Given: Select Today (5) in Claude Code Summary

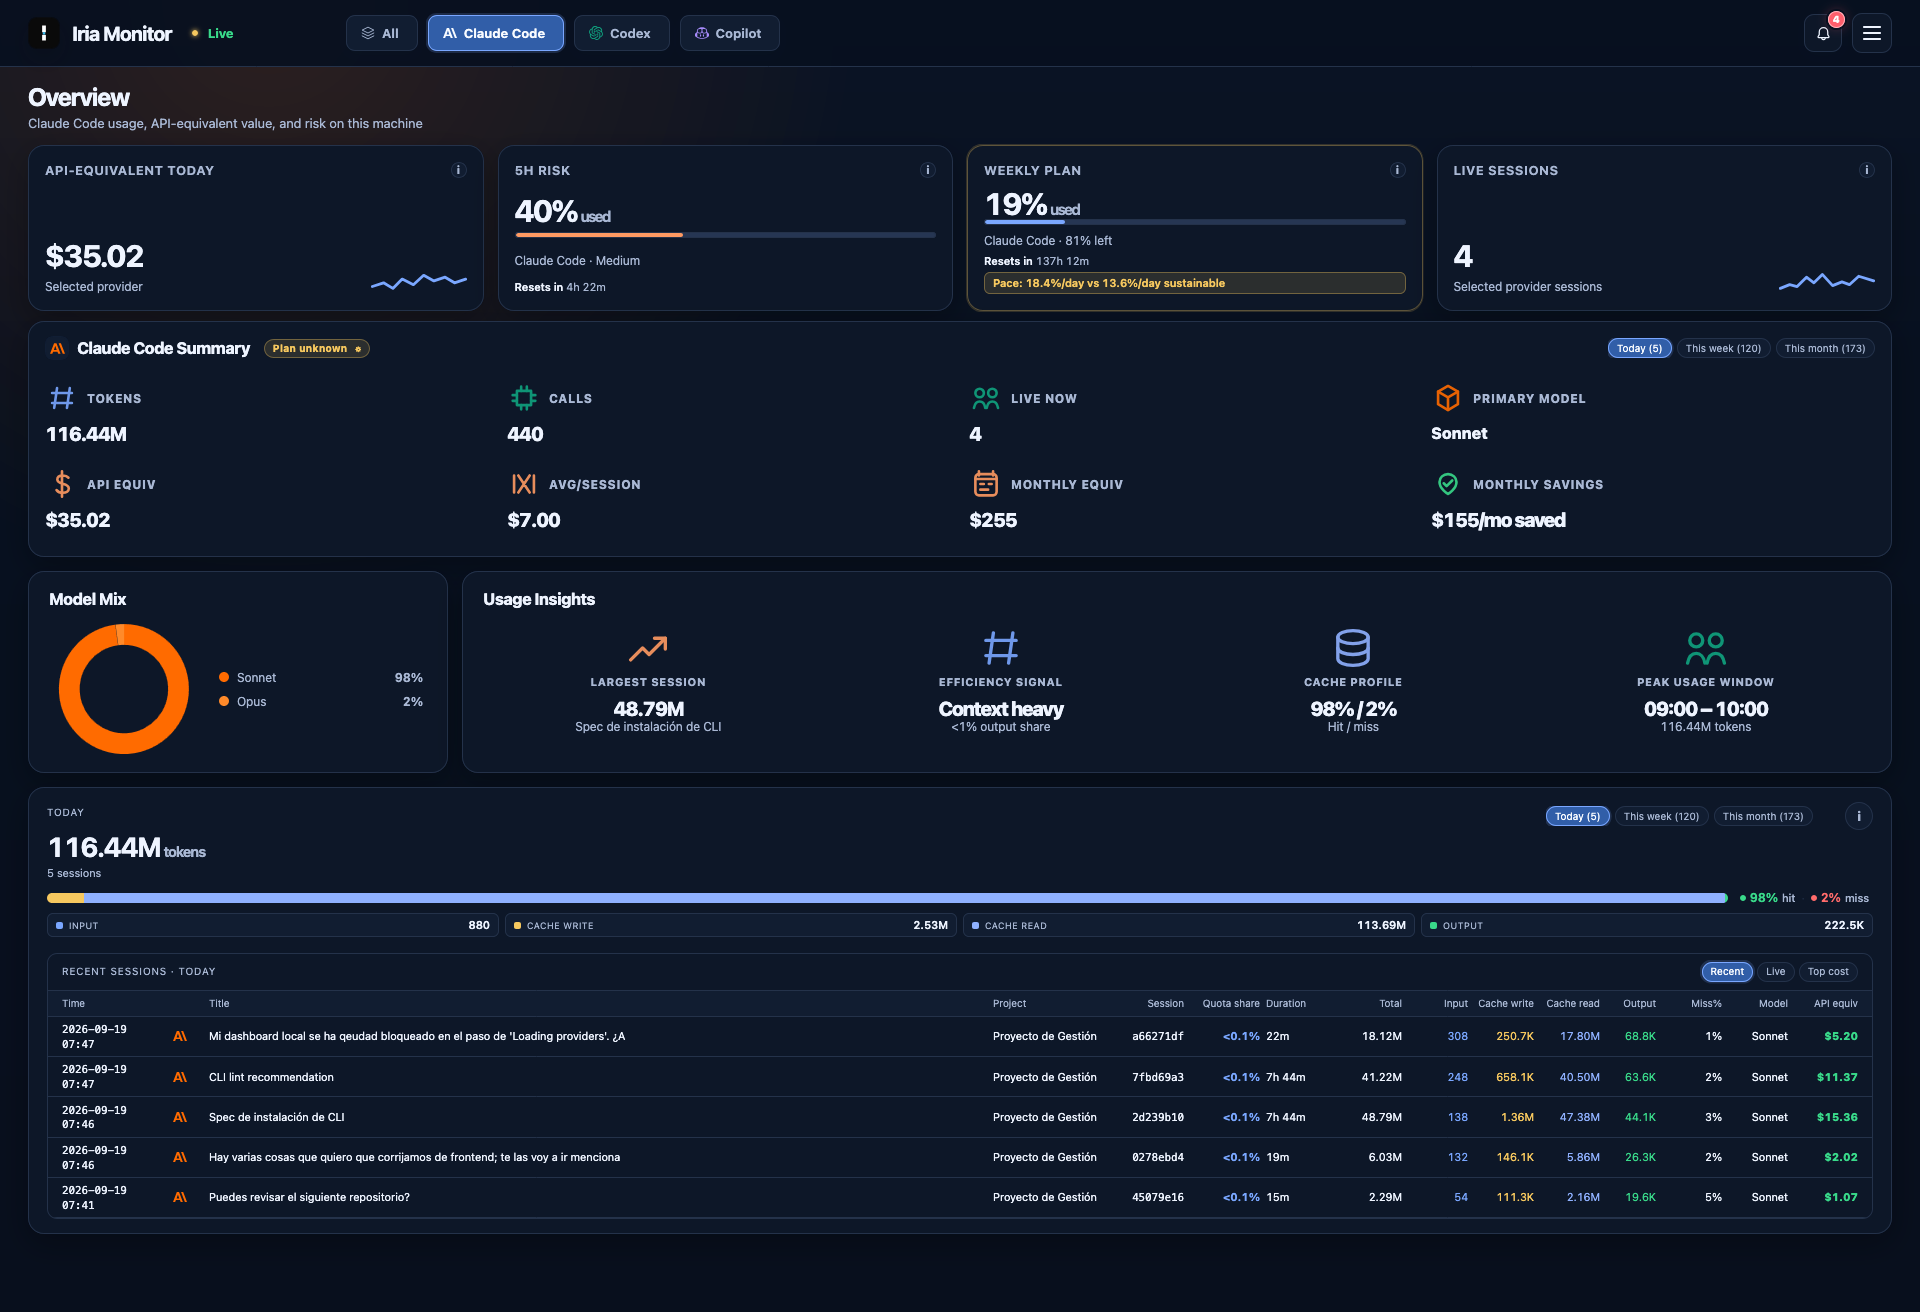Looking at the screenshot, I should click(x=1639, y=348).
